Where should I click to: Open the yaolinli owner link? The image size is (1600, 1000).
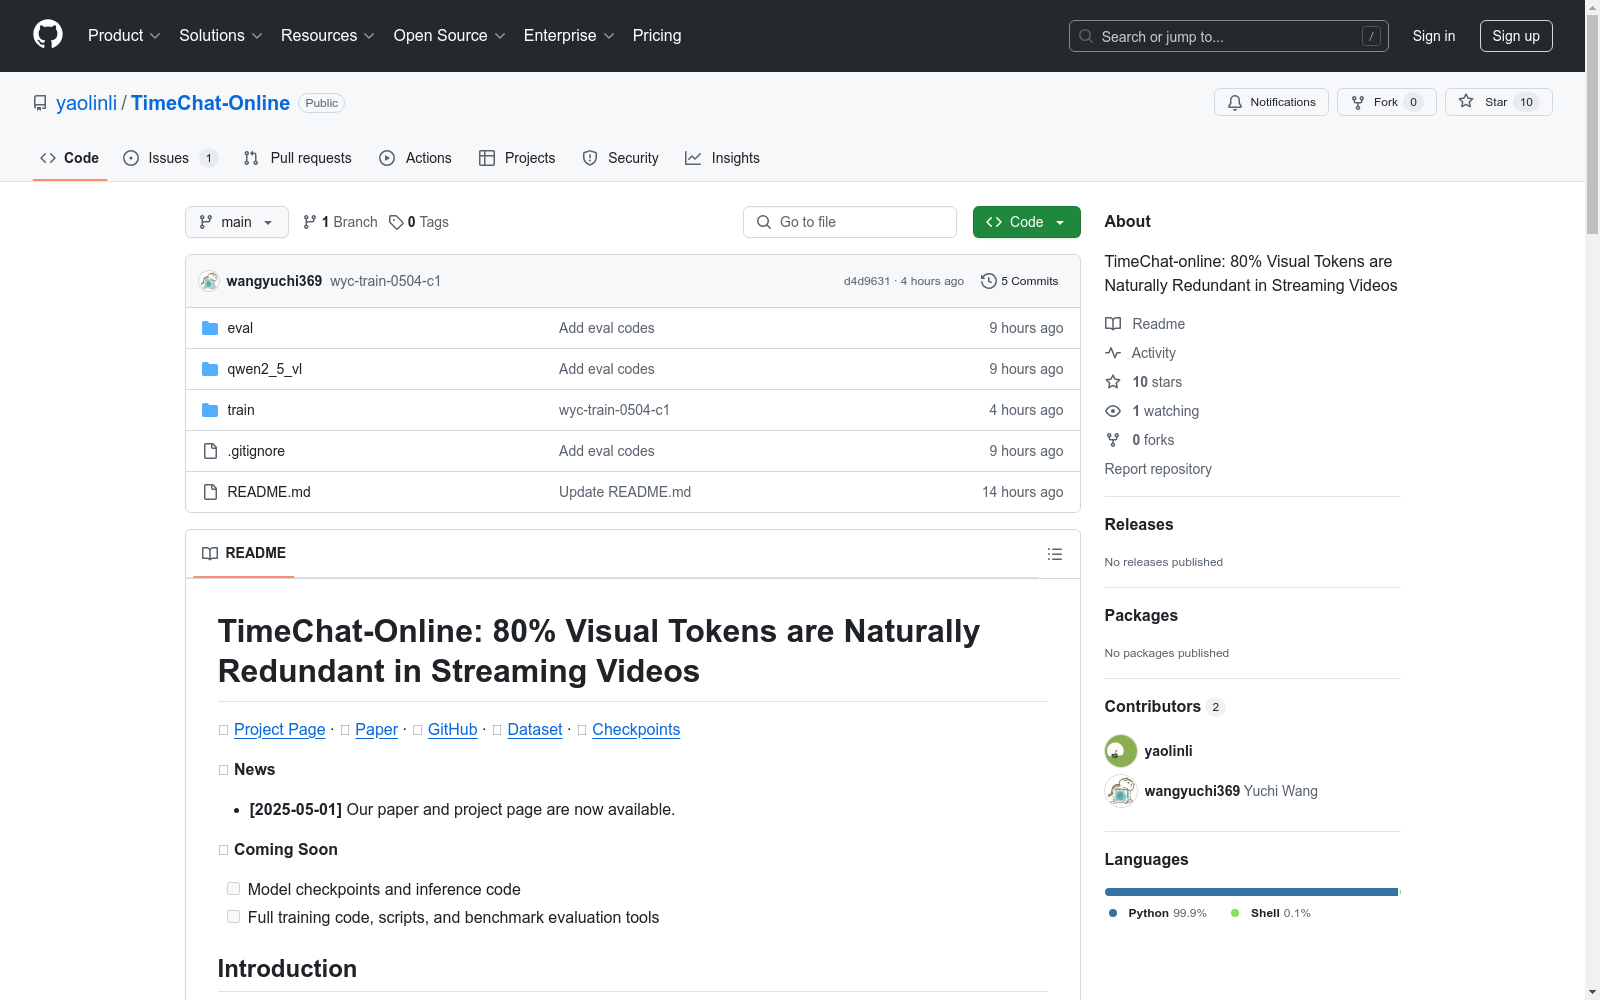click(x=86, y=103)
